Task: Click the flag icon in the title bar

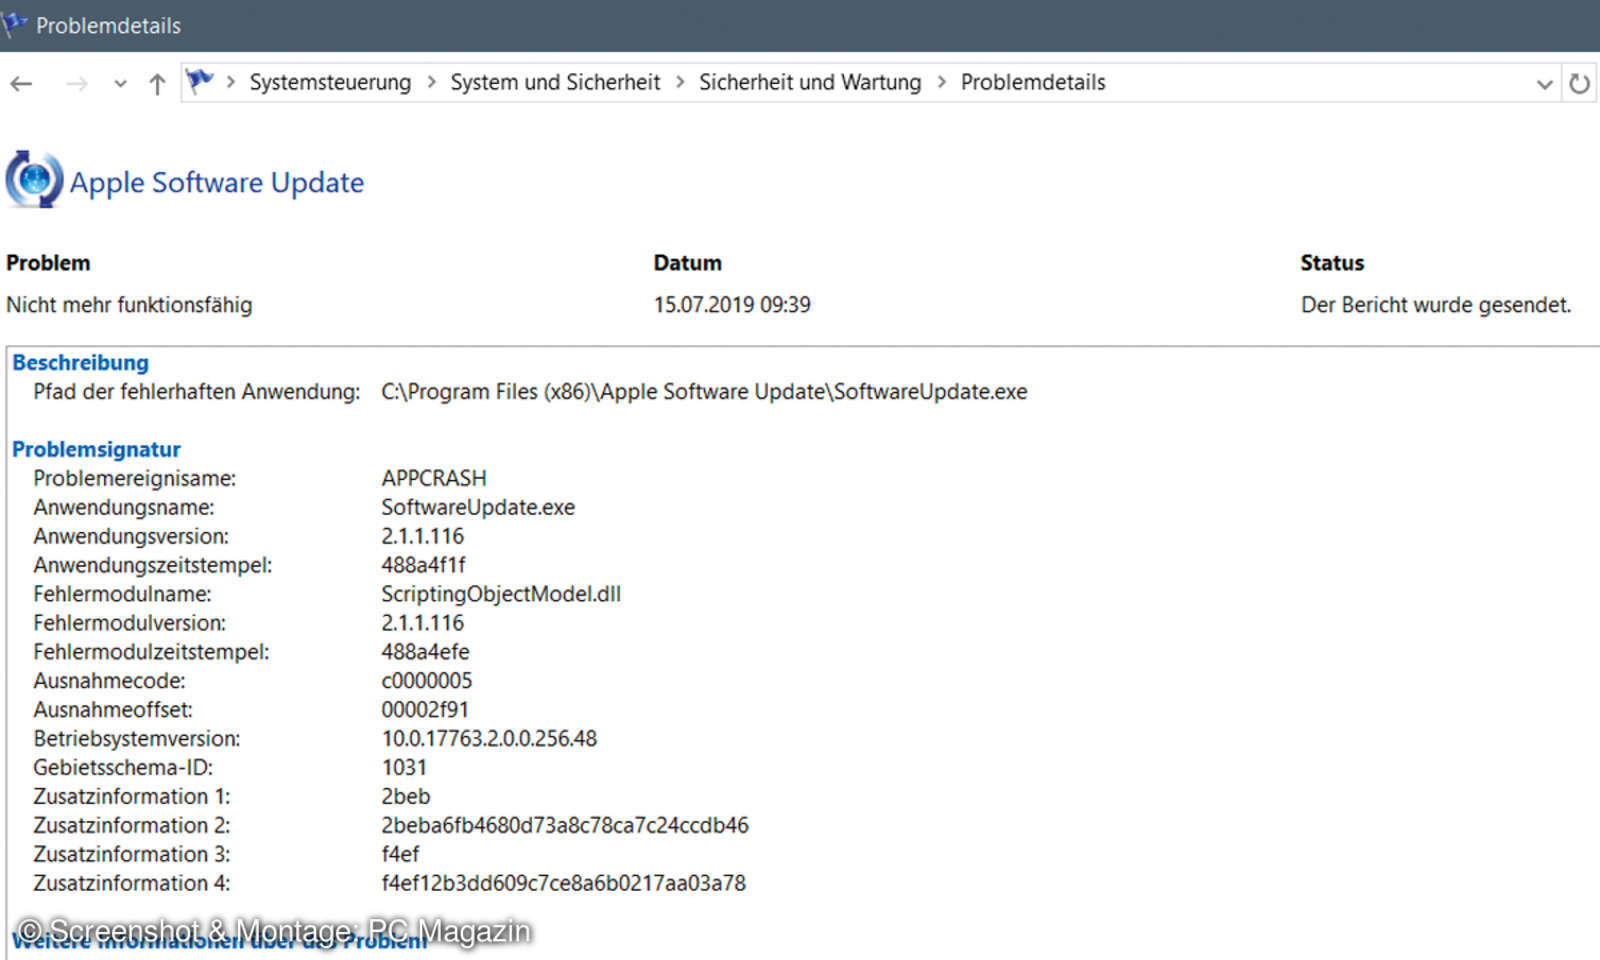Action: point(14,24)
